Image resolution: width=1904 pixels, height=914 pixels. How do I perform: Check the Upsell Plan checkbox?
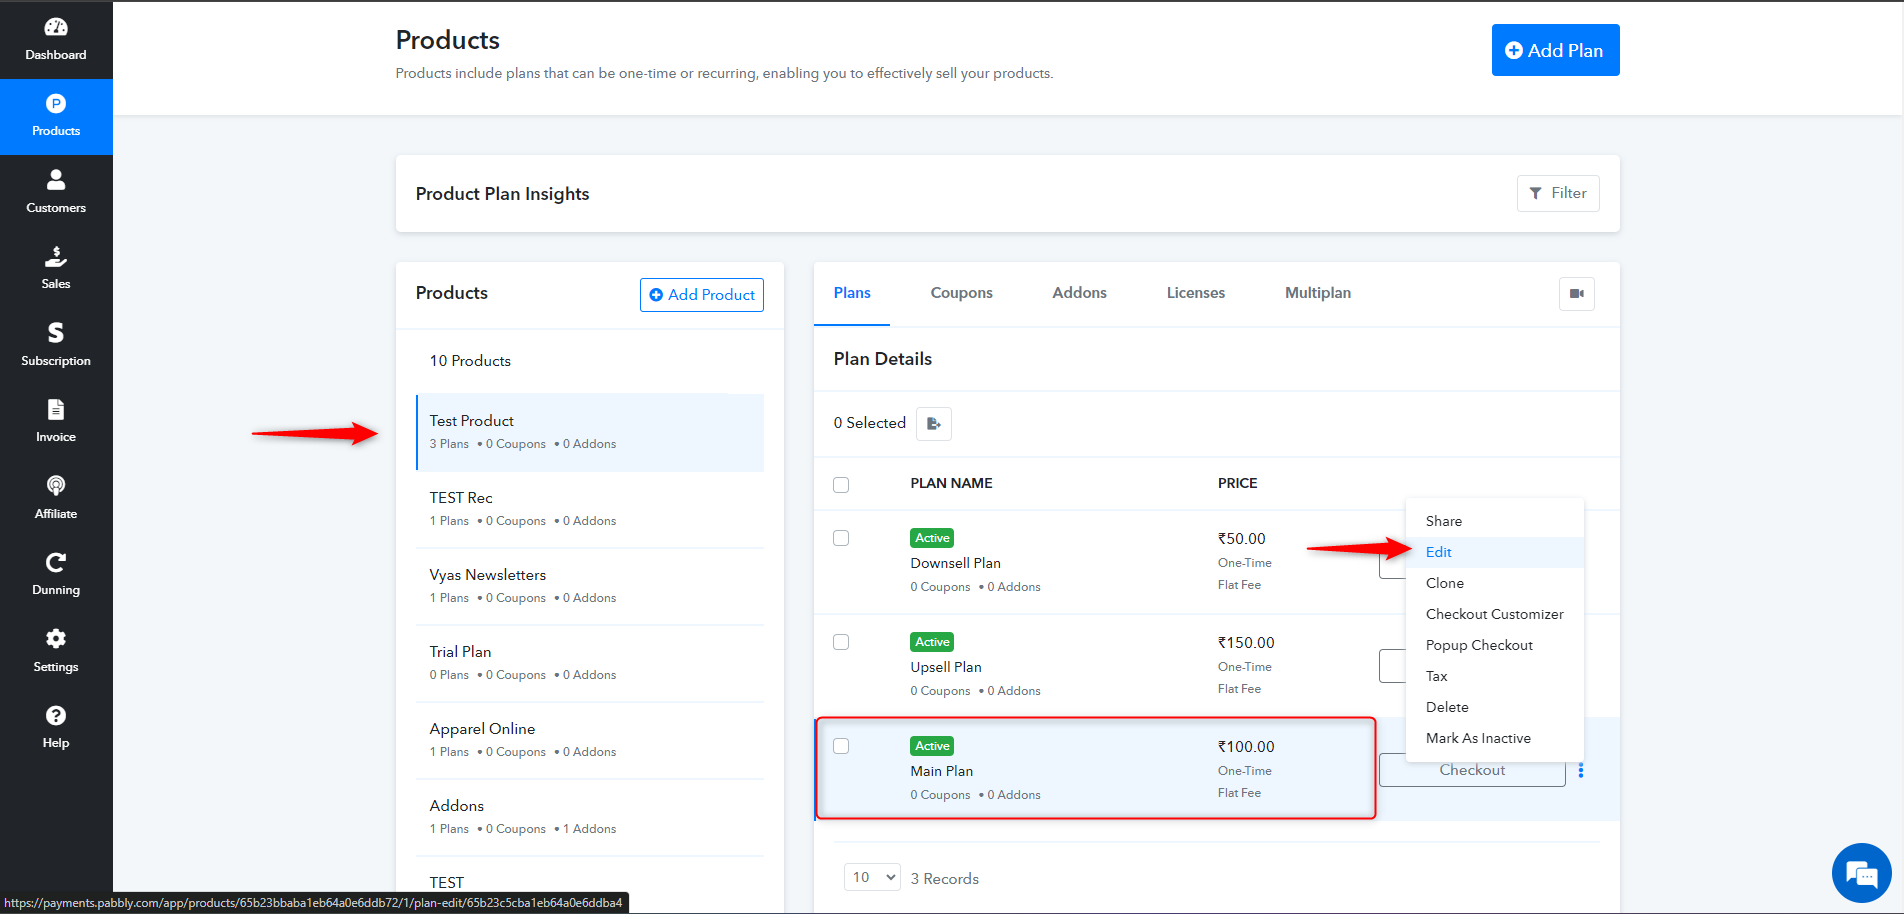[841, 642]
